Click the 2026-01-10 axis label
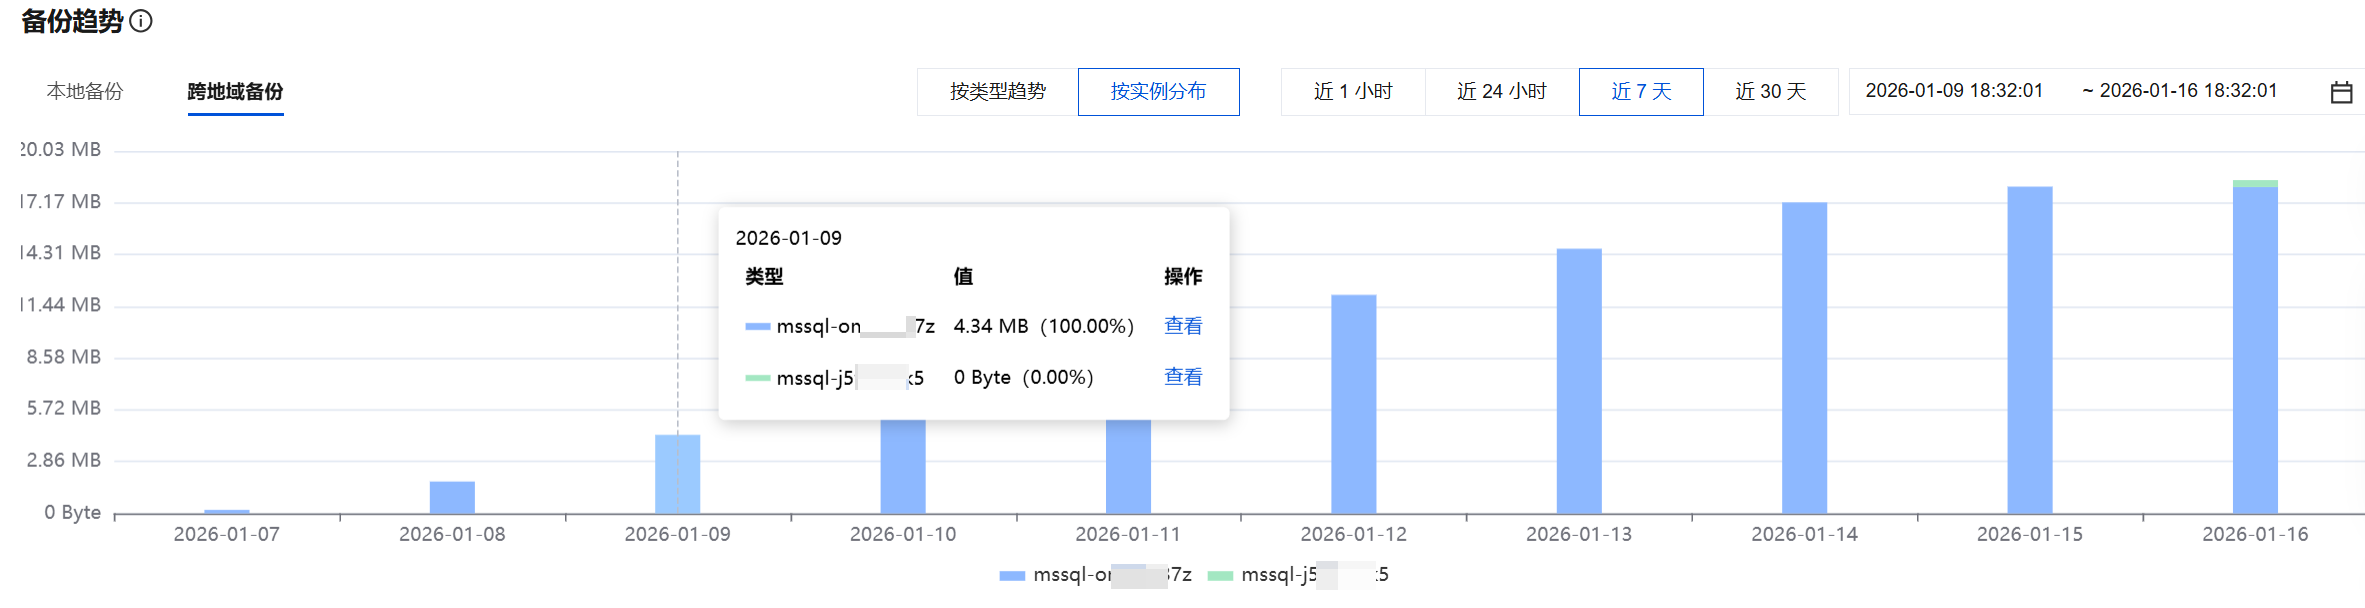This screenshot has width=2365, height=608. [x=903, y=535]
